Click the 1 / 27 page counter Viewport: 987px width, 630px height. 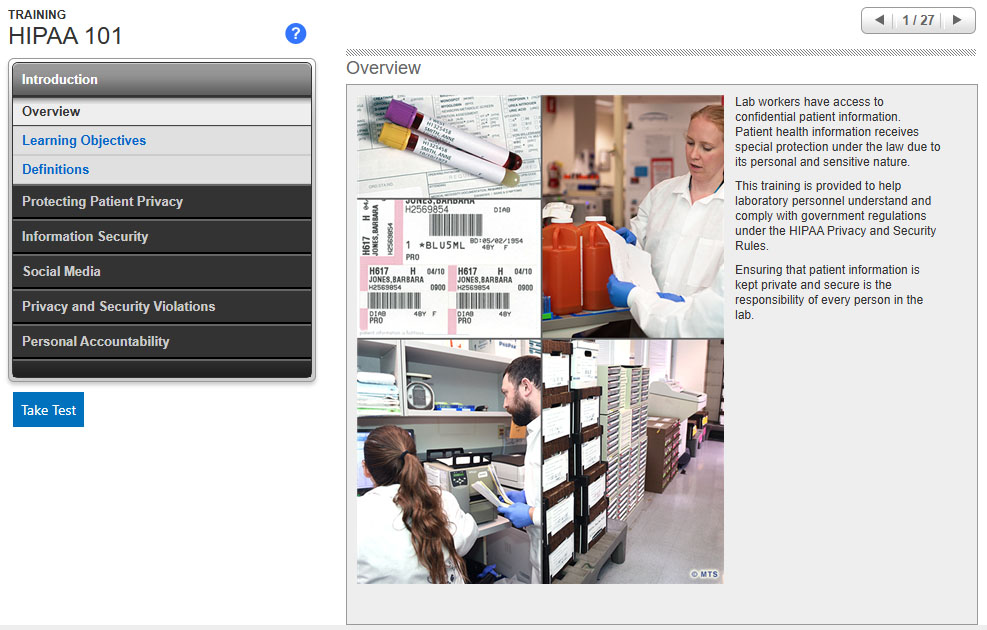(x=918, y=20)
